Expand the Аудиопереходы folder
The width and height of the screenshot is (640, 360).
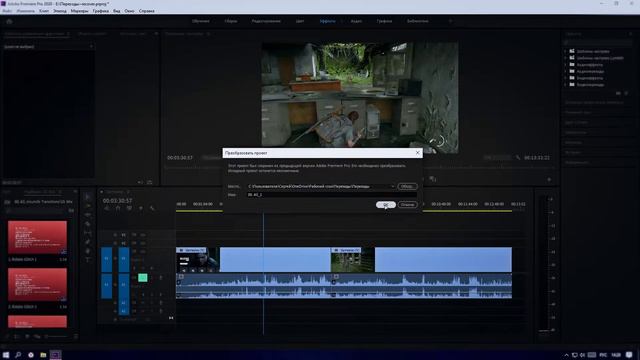tap(566, 71)
